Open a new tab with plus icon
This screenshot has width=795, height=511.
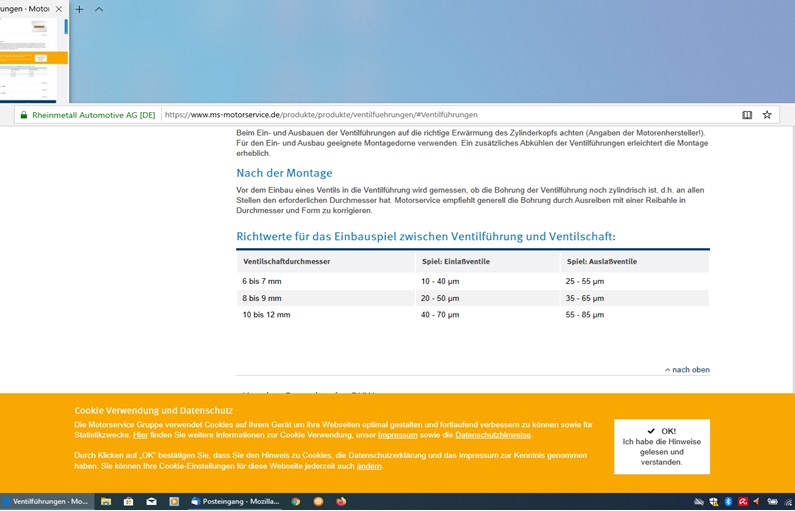pyautogui.click(x=80, y=9)
